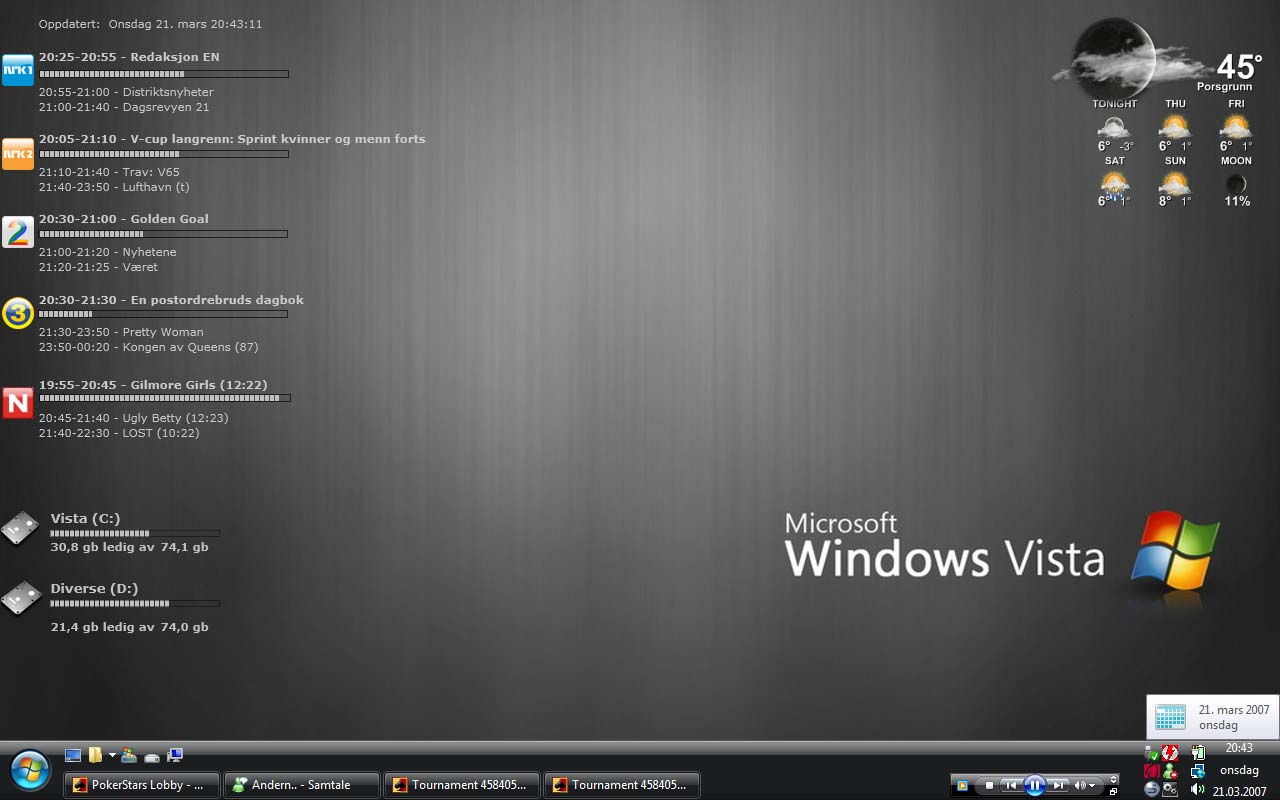
Task: Click the NRK2 channel logo
Action: [x=18, y=154]
